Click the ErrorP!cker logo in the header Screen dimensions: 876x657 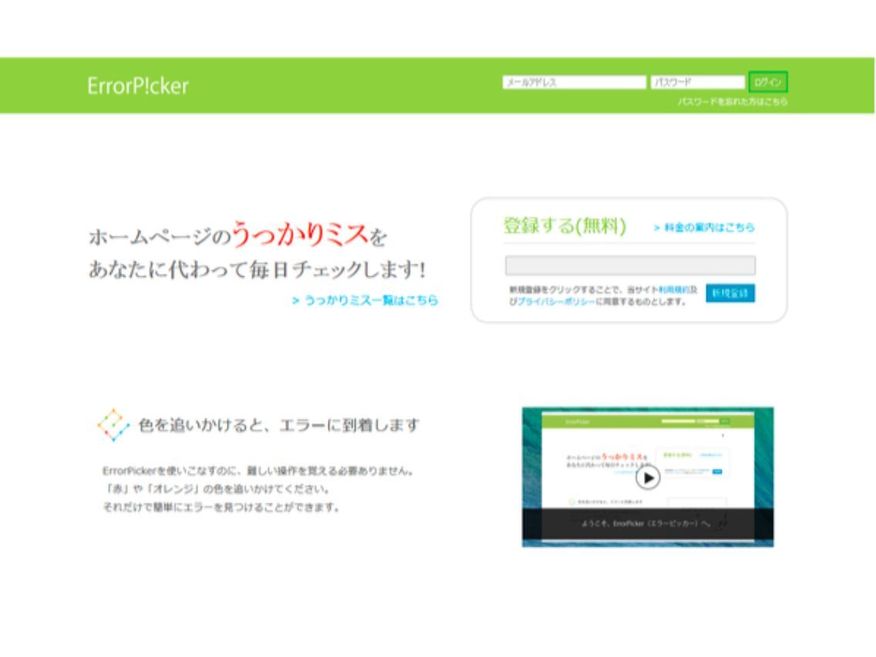138,85
